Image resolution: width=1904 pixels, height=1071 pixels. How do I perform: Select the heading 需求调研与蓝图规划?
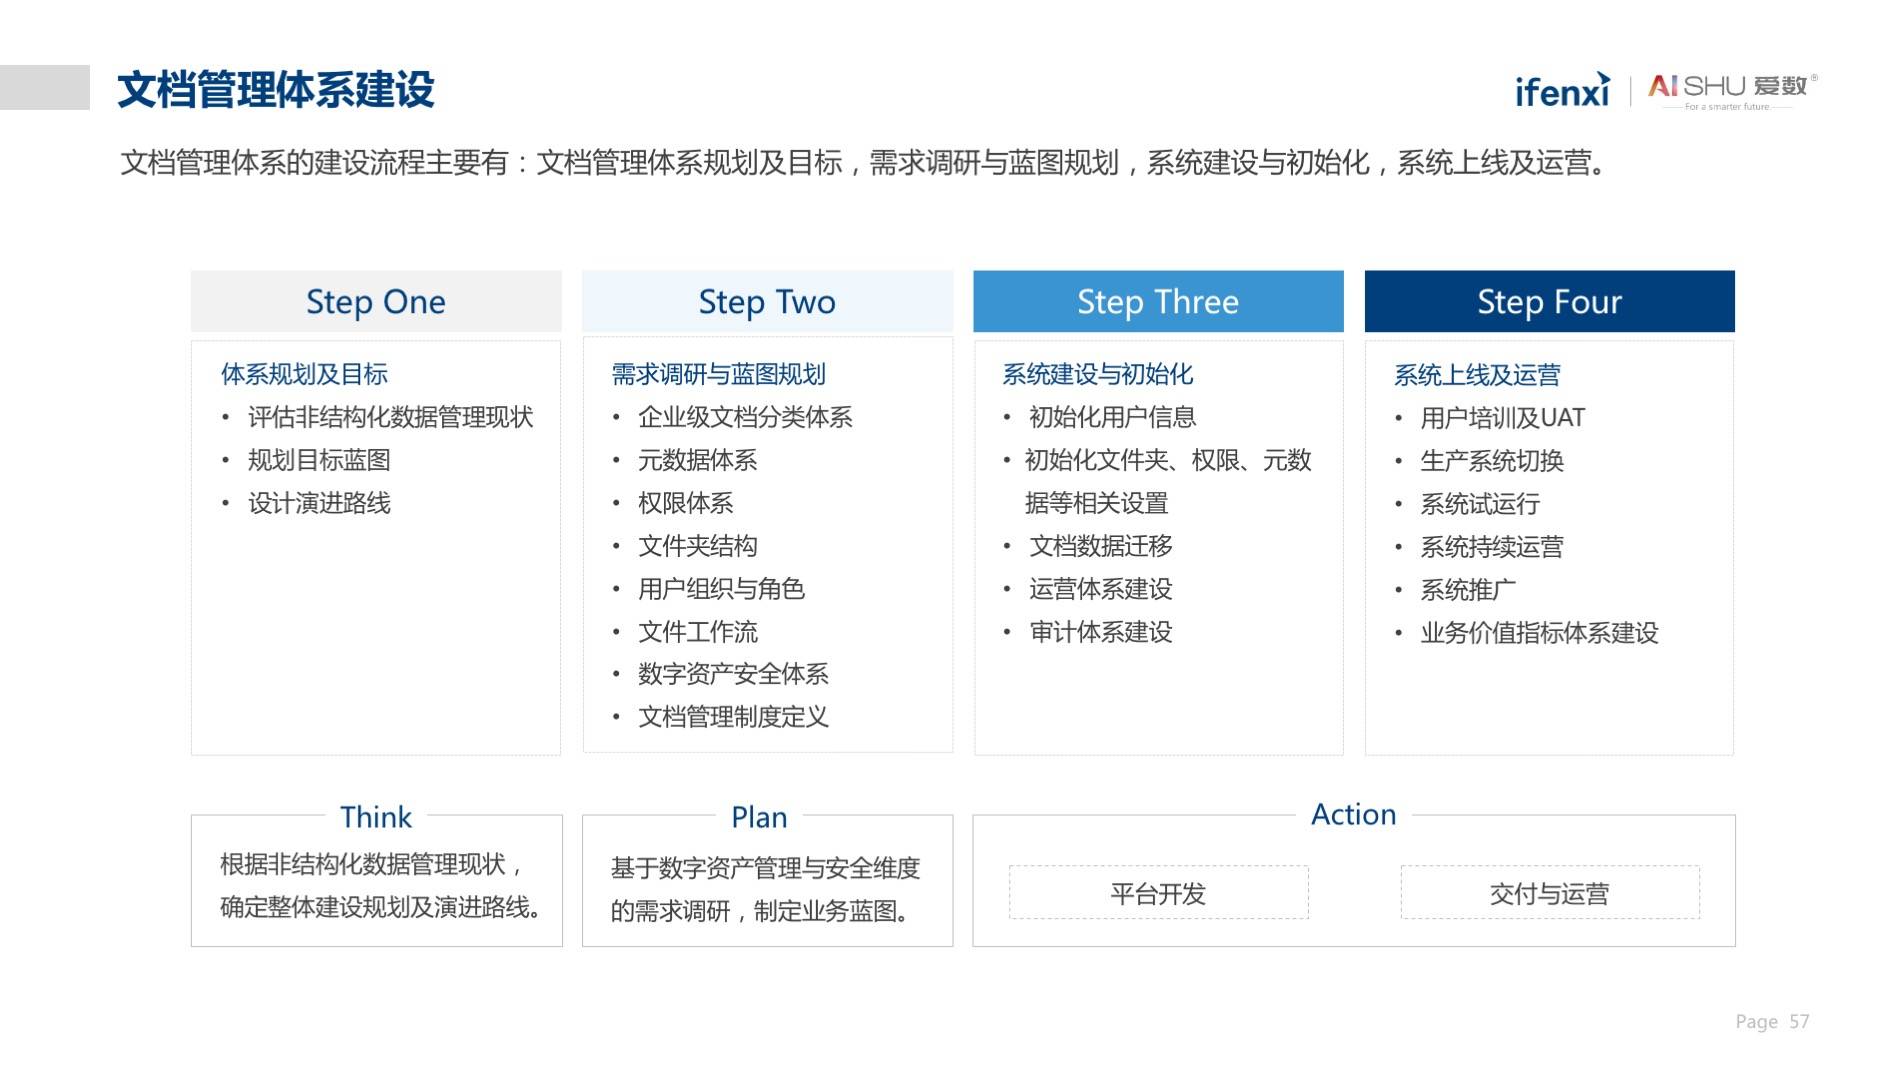coord(718,374)
